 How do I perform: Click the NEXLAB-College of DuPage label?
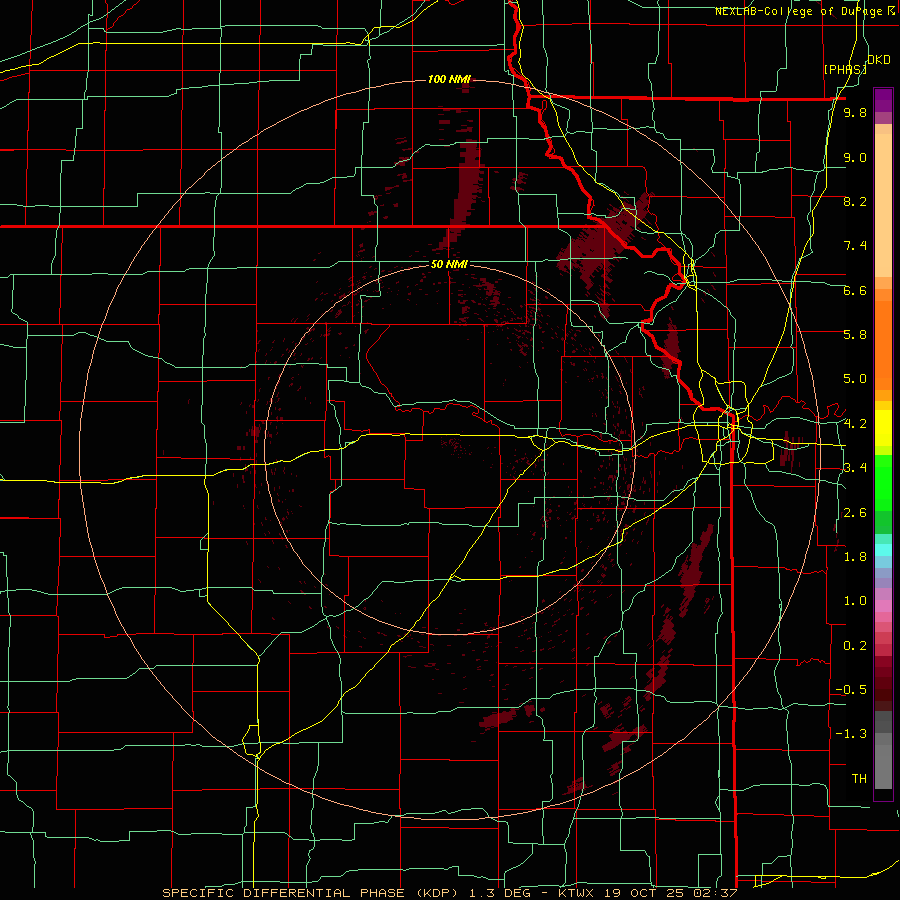pyautogui.click(x=798, y=11)
